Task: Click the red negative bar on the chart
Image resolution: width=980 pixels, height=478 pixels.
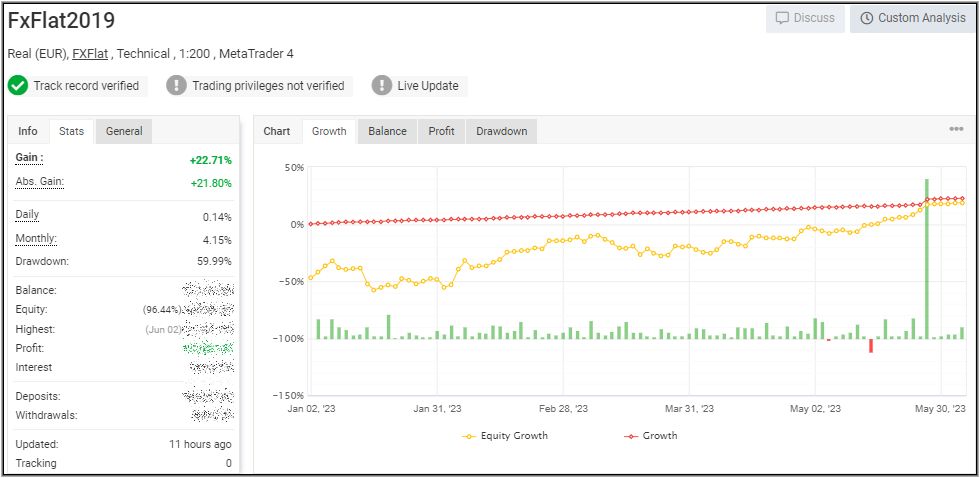Action: [871, 346]
